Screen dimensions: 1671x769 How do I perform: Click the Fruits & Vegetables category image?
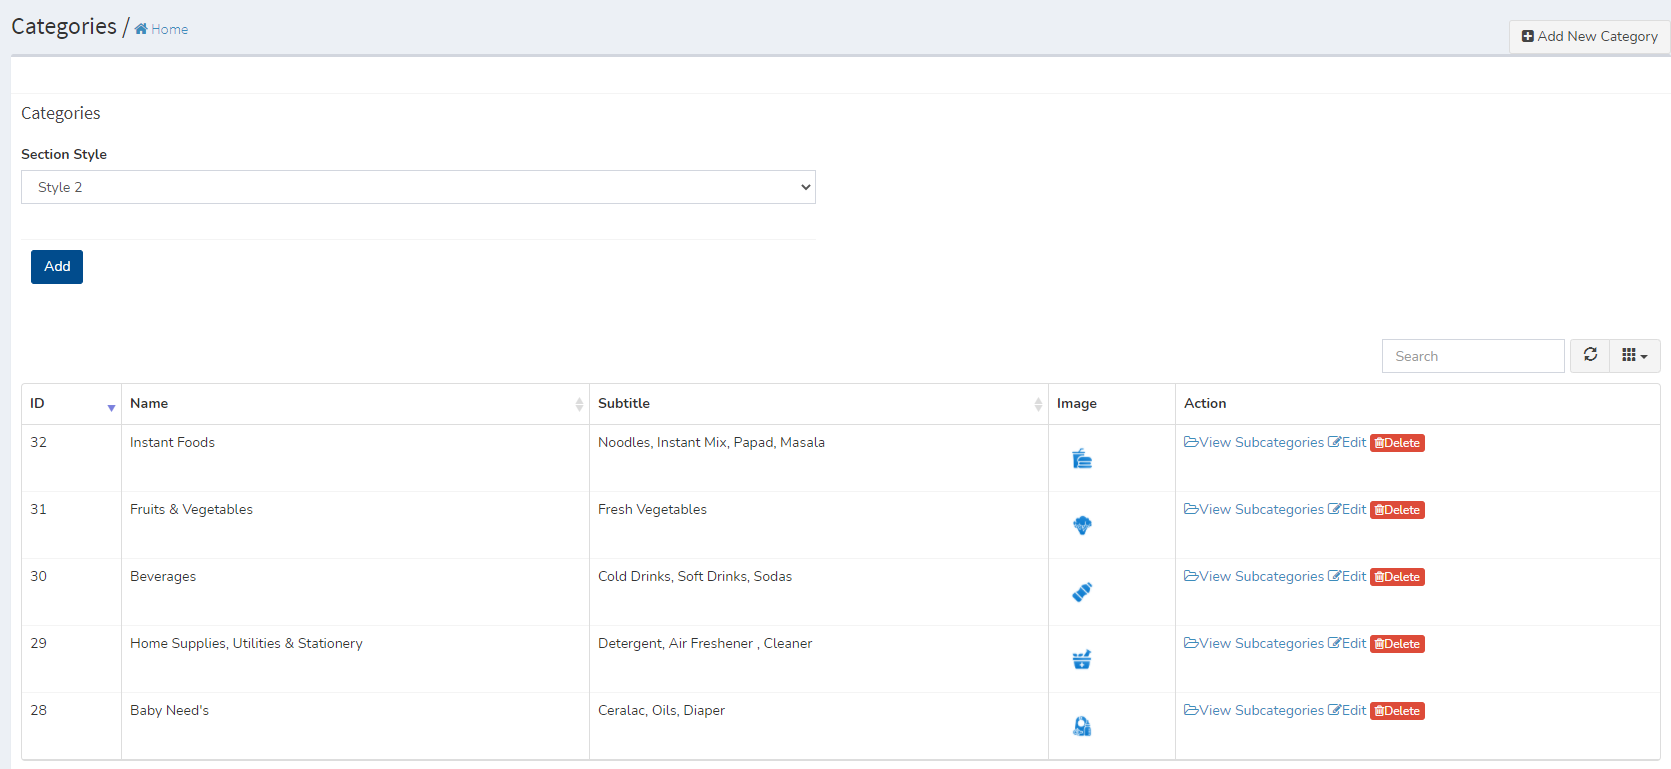coord(1082,526)
